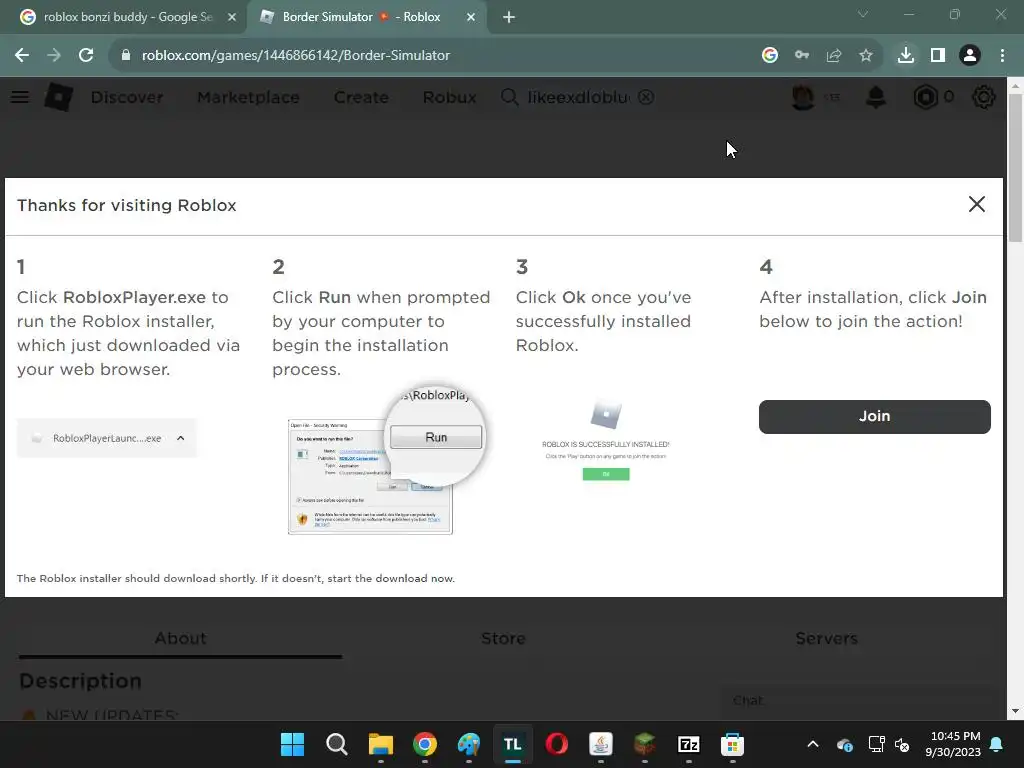Viewport: 1024px width, 768px height.
Task: Open the Roblox hamburger navigation menu
Action: [20, 97]
